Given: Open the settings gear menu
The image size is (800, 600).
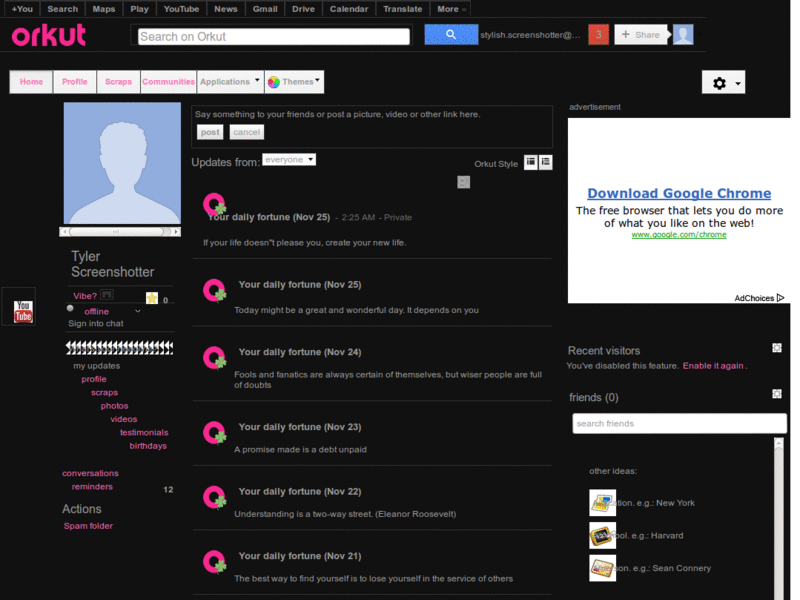Looking at the screenshot, I should coord(719,83).
